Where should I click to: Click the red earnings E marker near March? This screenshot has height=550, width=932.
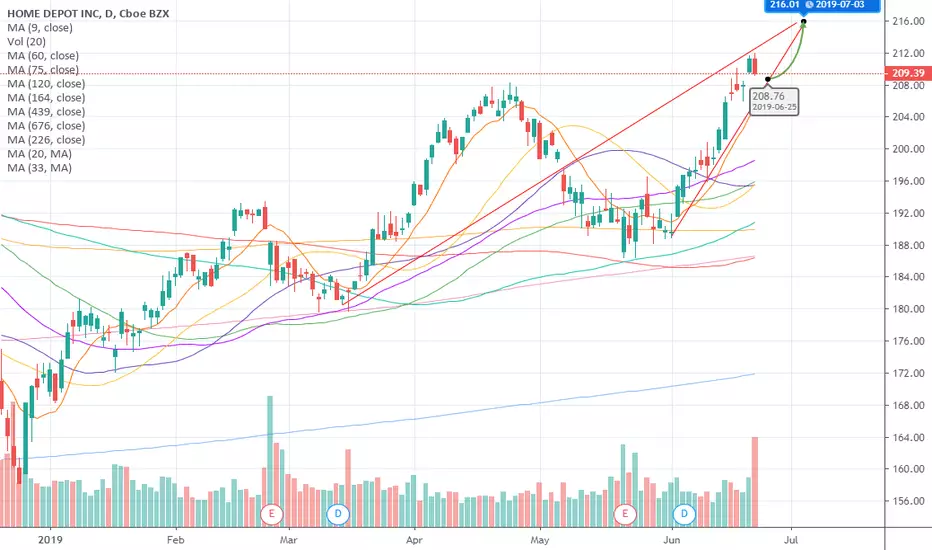coord(272,514)
